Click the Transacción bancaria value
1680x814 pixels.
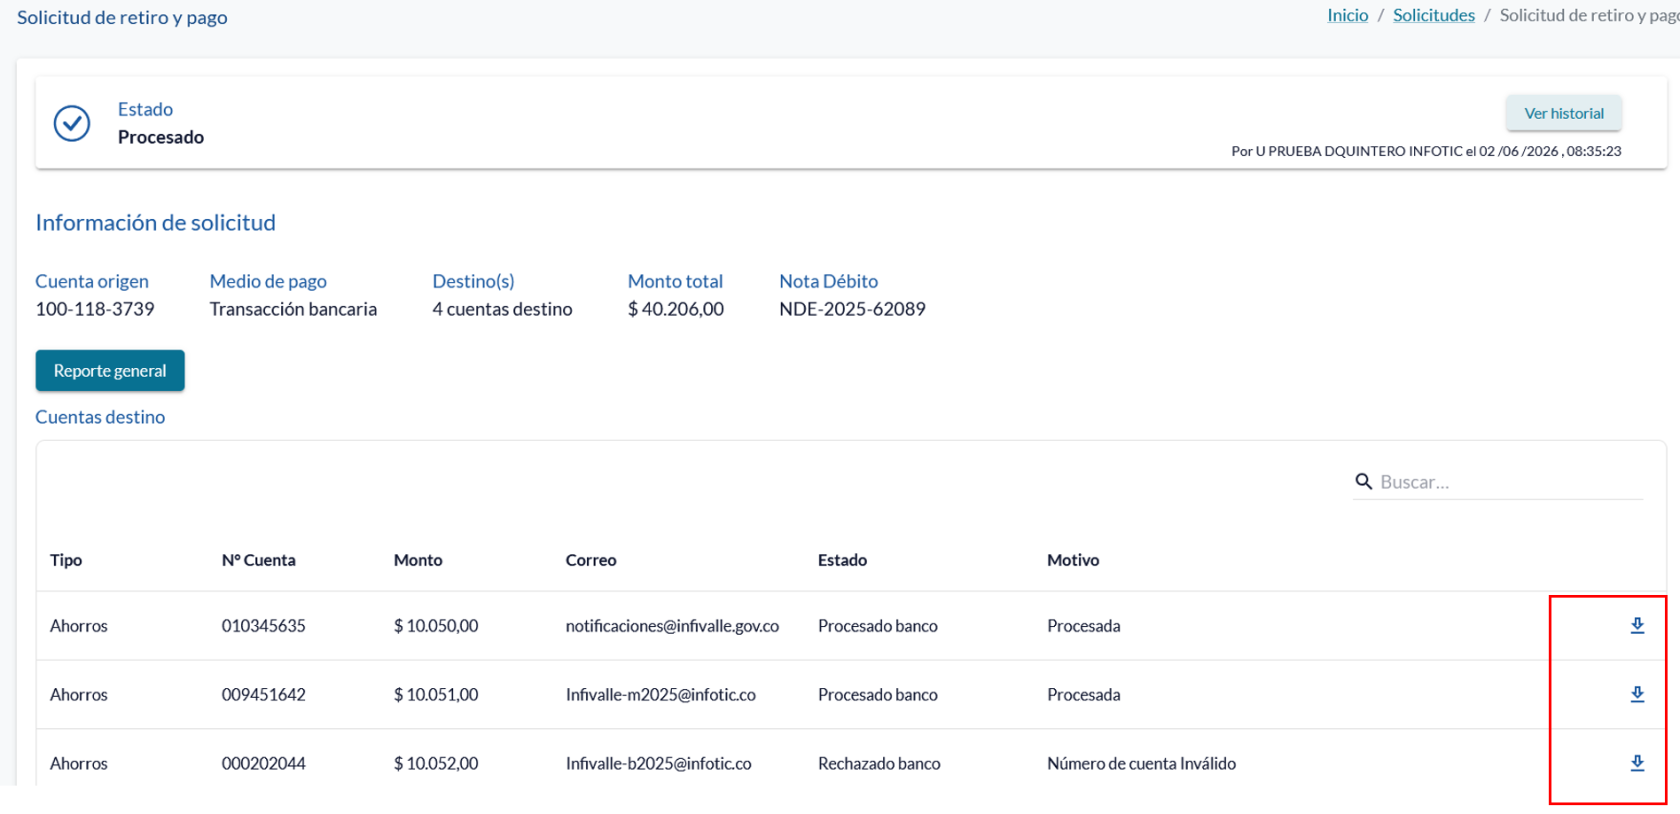[293, 309]
